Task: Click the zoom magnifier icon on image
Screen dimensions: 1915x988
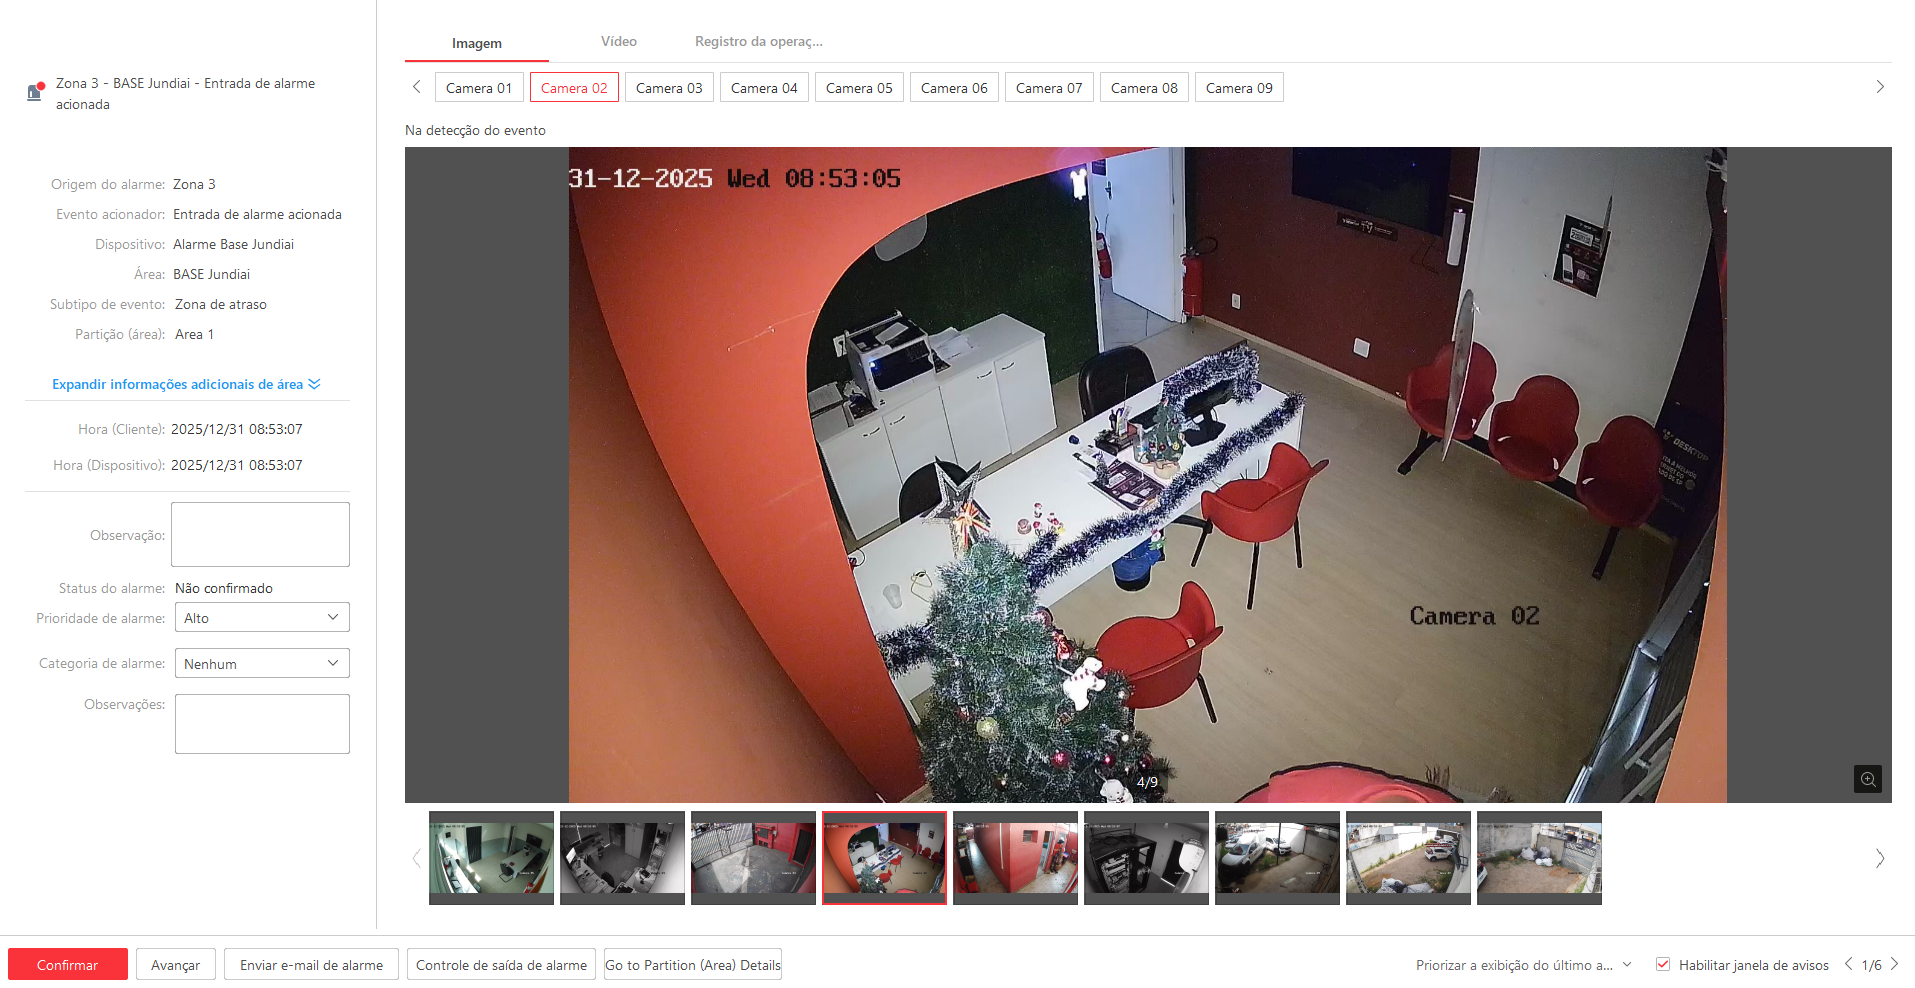Action: [x=1867, y=779]
